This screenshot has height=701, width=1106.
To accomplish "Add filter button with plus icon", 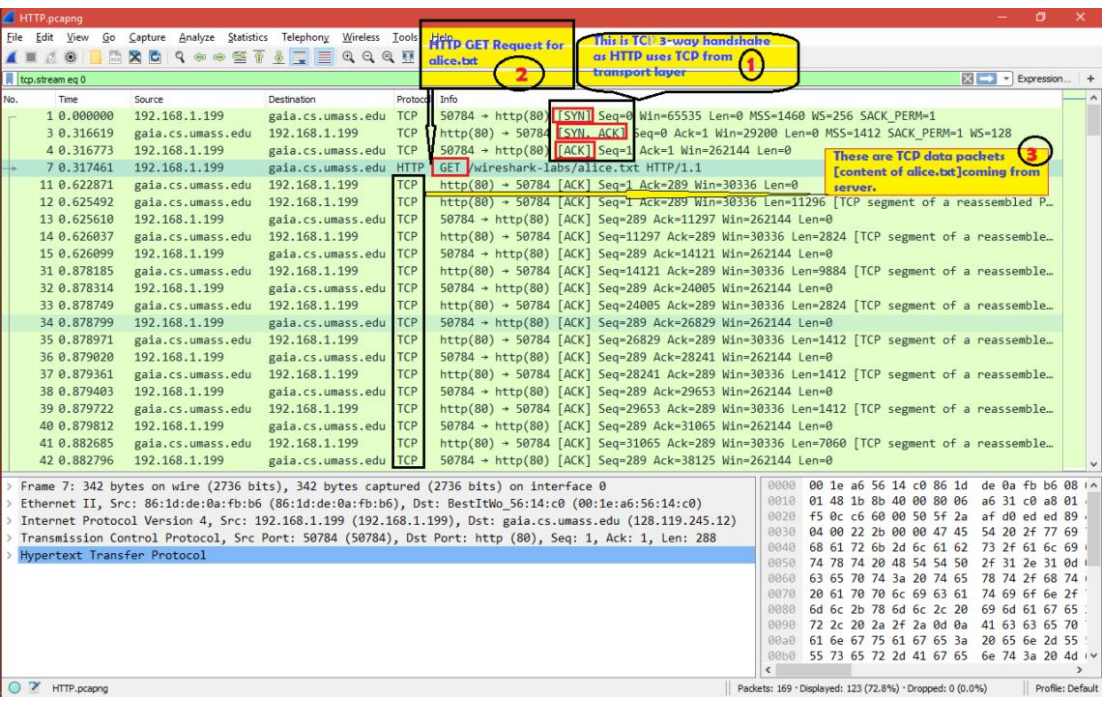I will pyautogui.click(x=1090, y=79).
